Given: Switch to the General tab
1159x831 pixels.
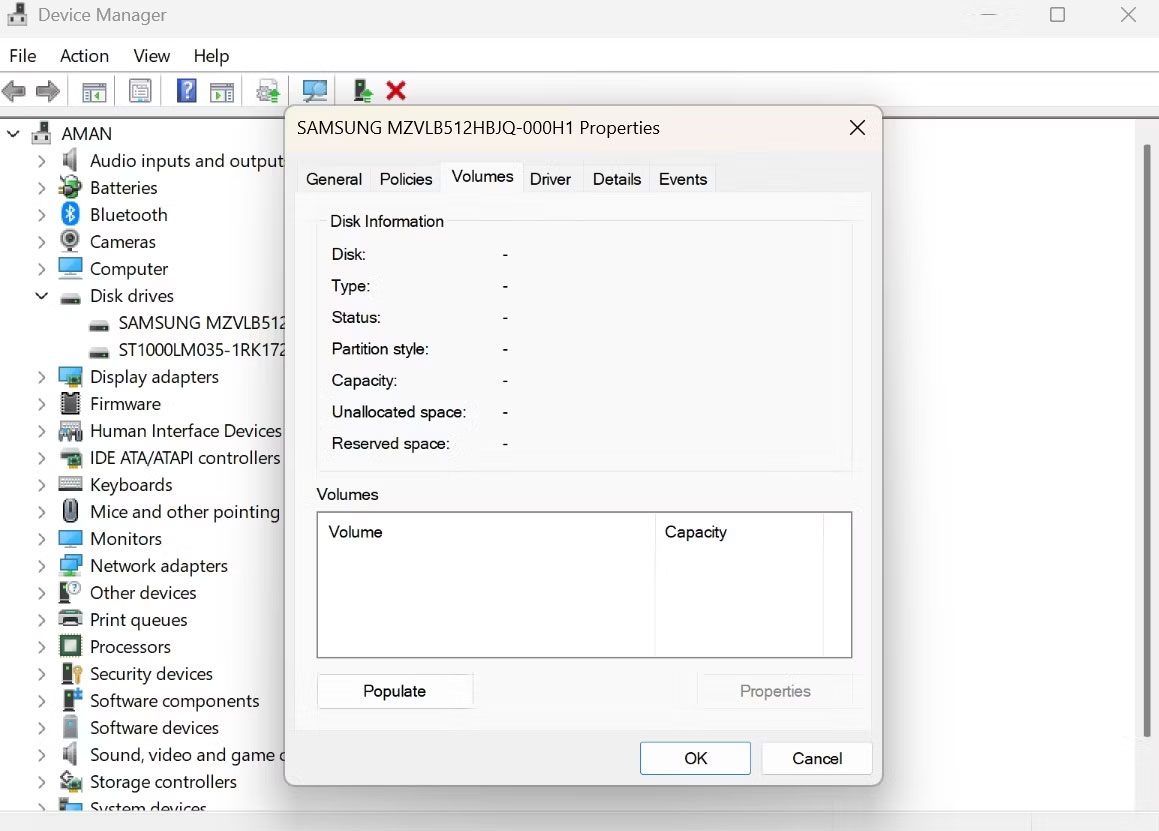Looking at the screenshot, I should pyautogui.click(x=334, y=179).
